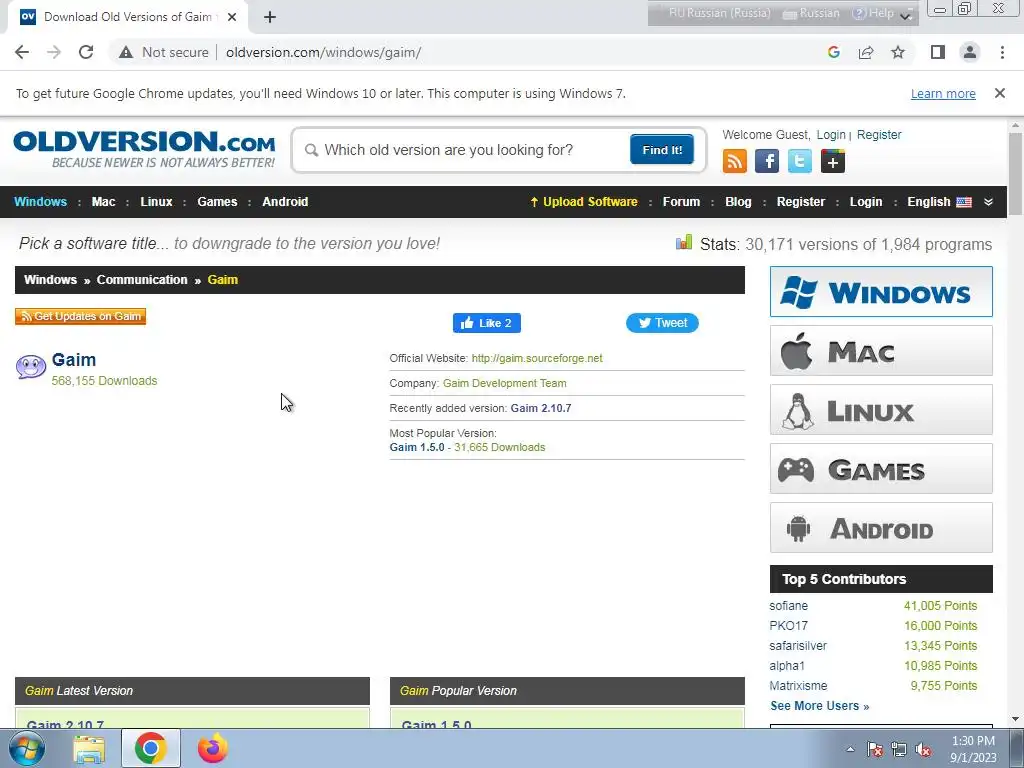Open the Windows nav menu item
The image size is (1024, 768).
(40, 202)
